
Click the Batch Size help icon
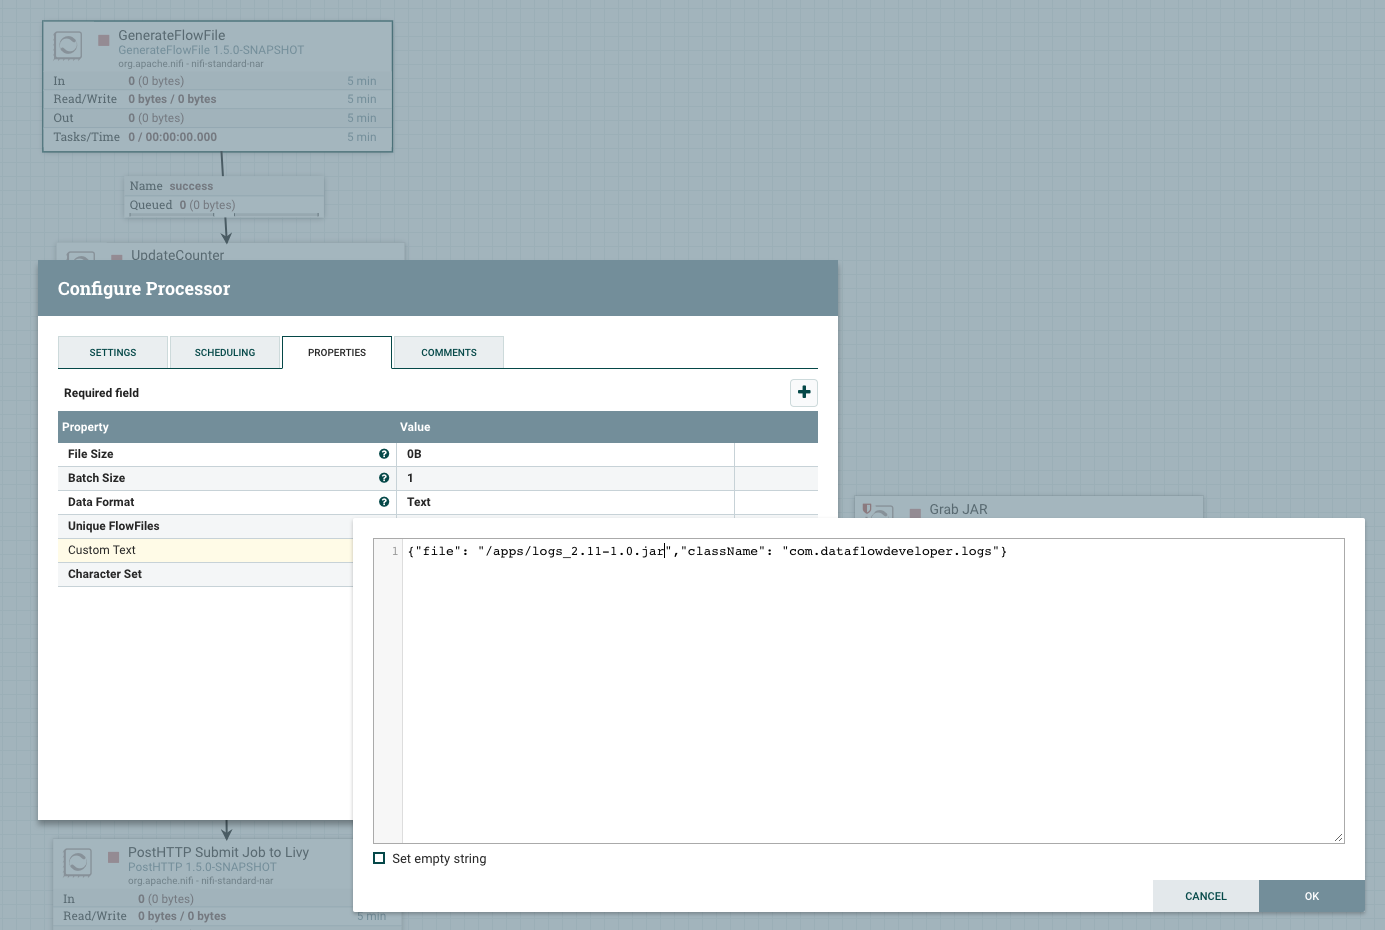coord(384,478)
